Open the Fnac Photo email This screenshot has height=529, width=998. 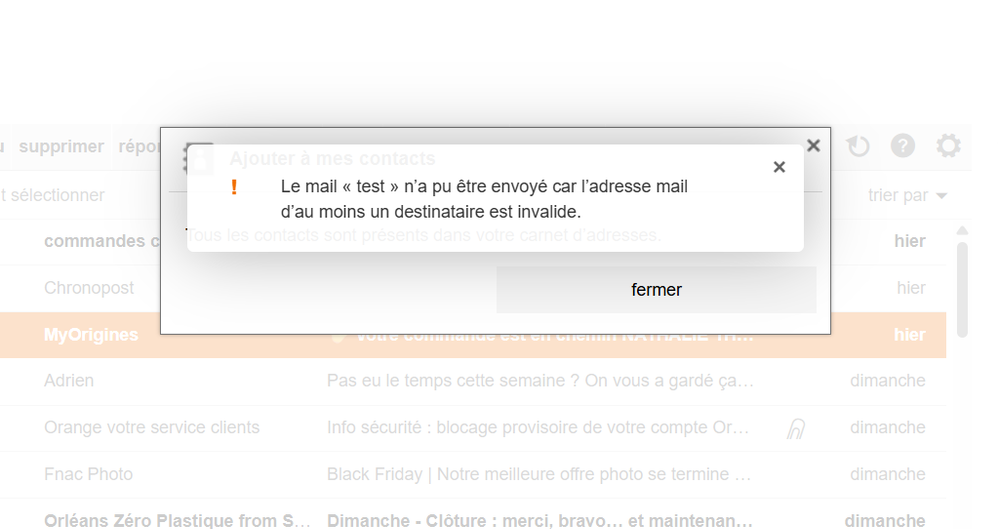tap(473, 474)
